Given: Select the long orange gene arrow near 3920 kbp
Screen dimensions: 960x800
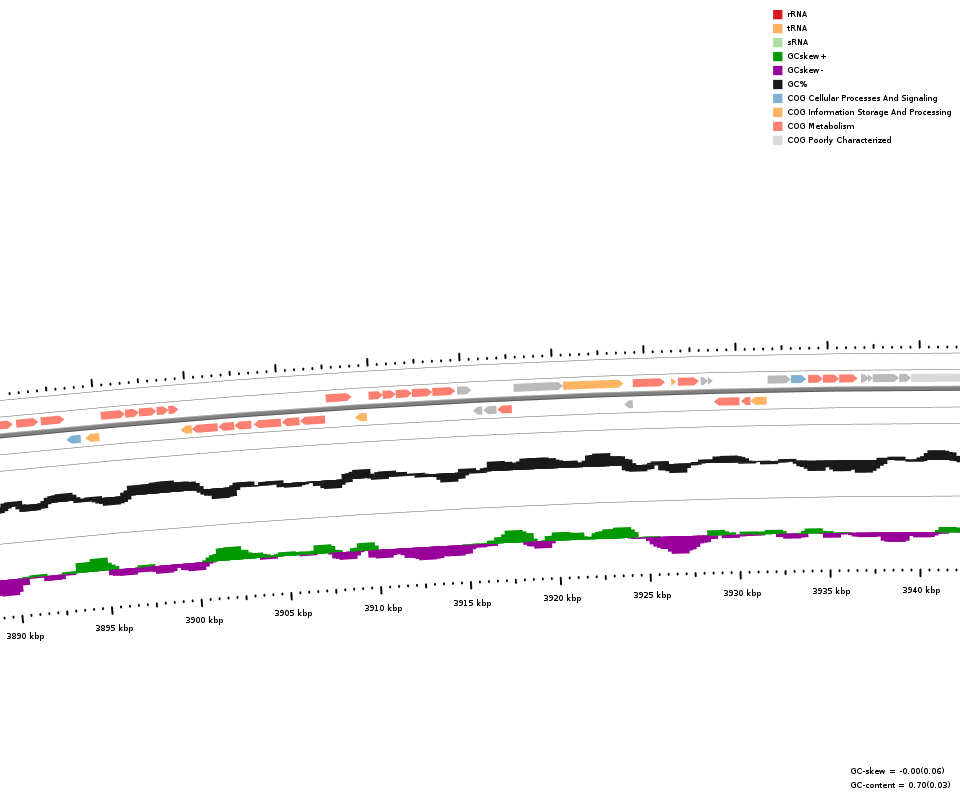Looking at the screenshot, I should (x=593, y=384).
